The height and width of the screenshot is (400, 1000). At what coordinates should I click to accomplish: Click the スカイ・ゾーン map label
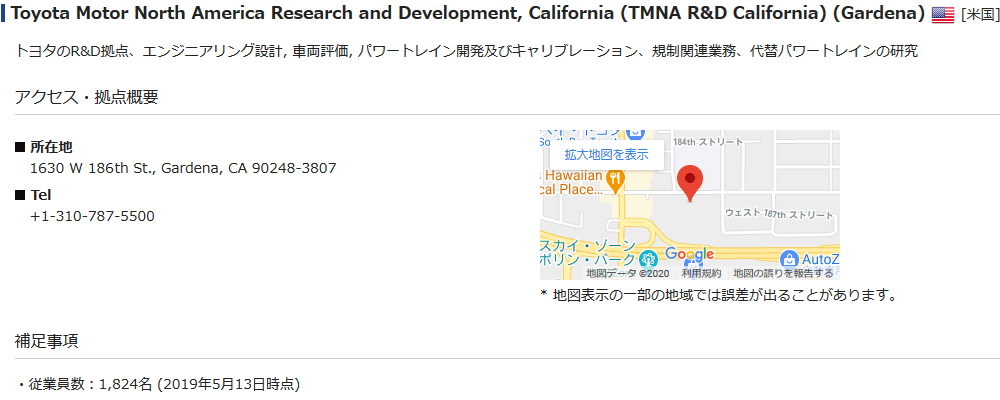588,253
